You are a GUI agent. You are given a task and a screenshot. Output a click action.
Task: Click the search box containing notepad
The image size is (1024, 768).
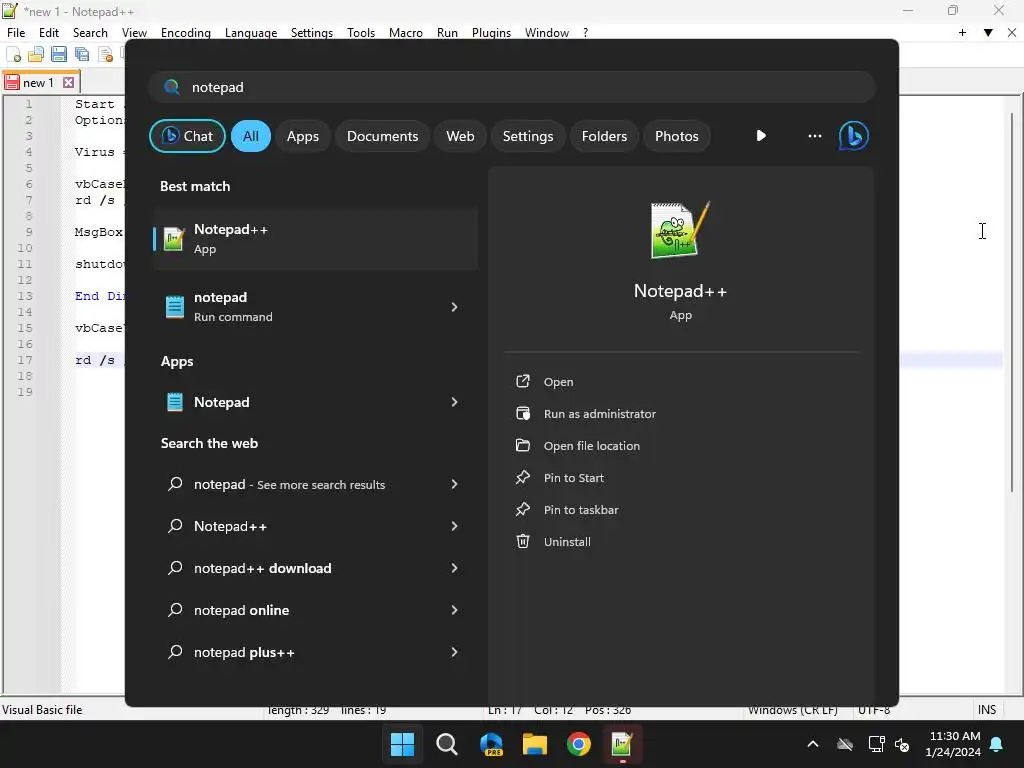(512, 87)
